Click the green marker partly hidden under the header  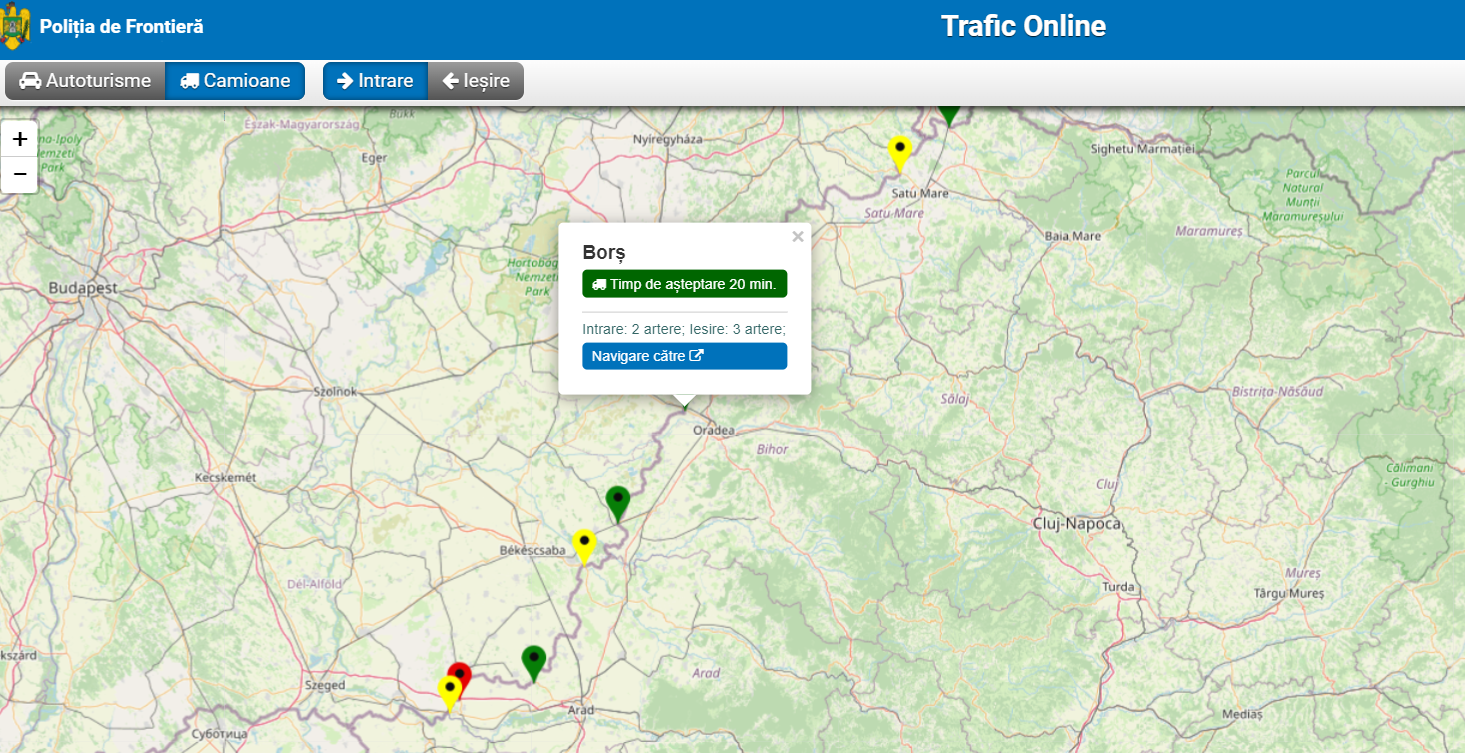(x=948, y=115)
